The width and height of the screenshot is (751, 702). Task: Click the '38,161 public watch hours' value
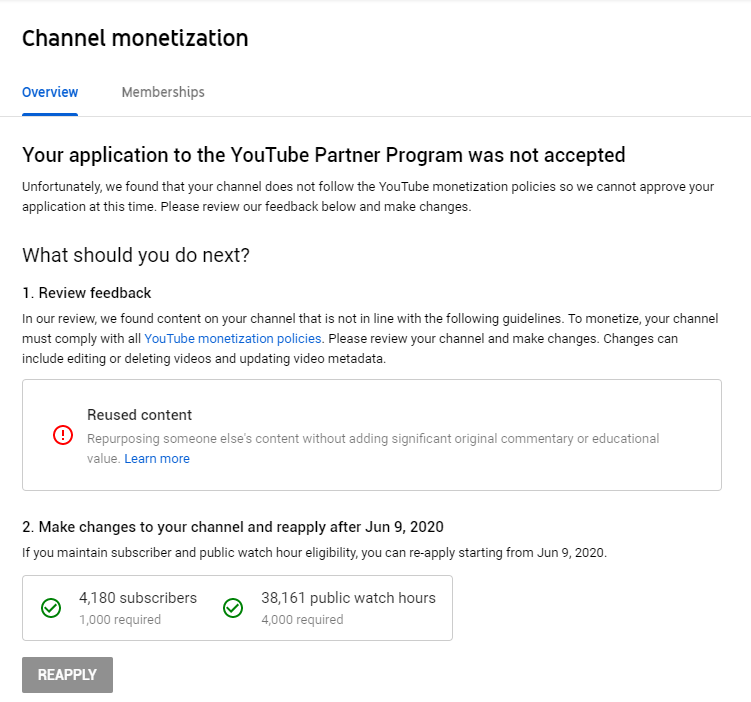(348, 598)
